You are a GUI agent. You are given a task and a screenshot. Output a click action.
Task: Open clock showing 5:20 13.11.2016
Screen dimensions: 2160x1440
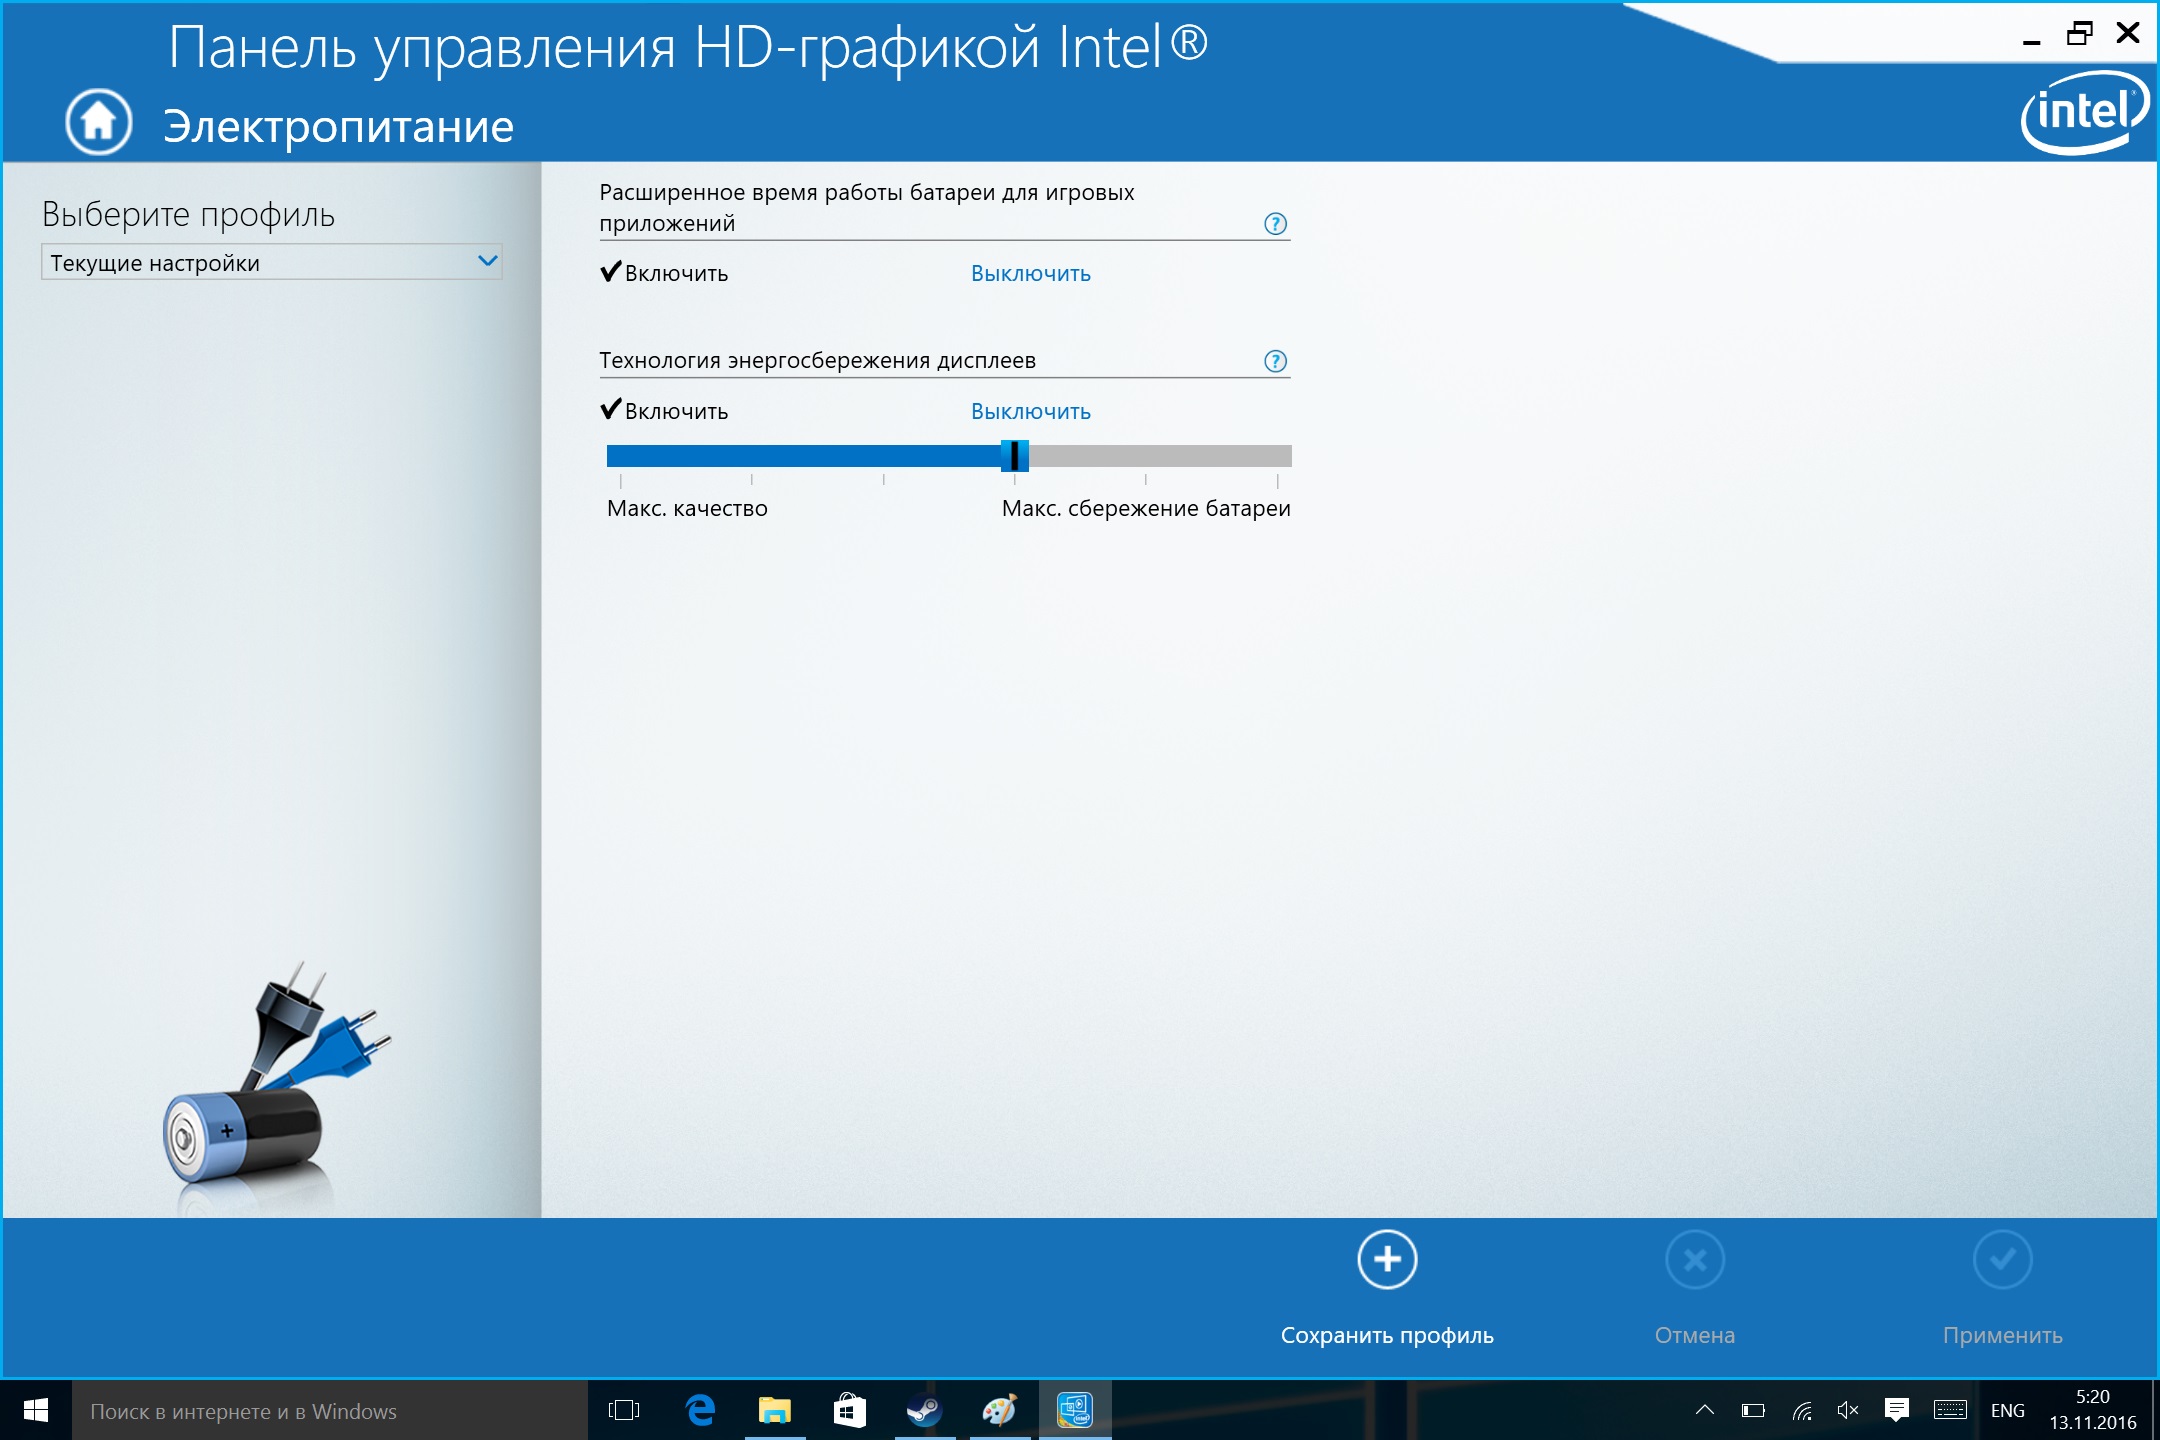pos(2092,1409)
